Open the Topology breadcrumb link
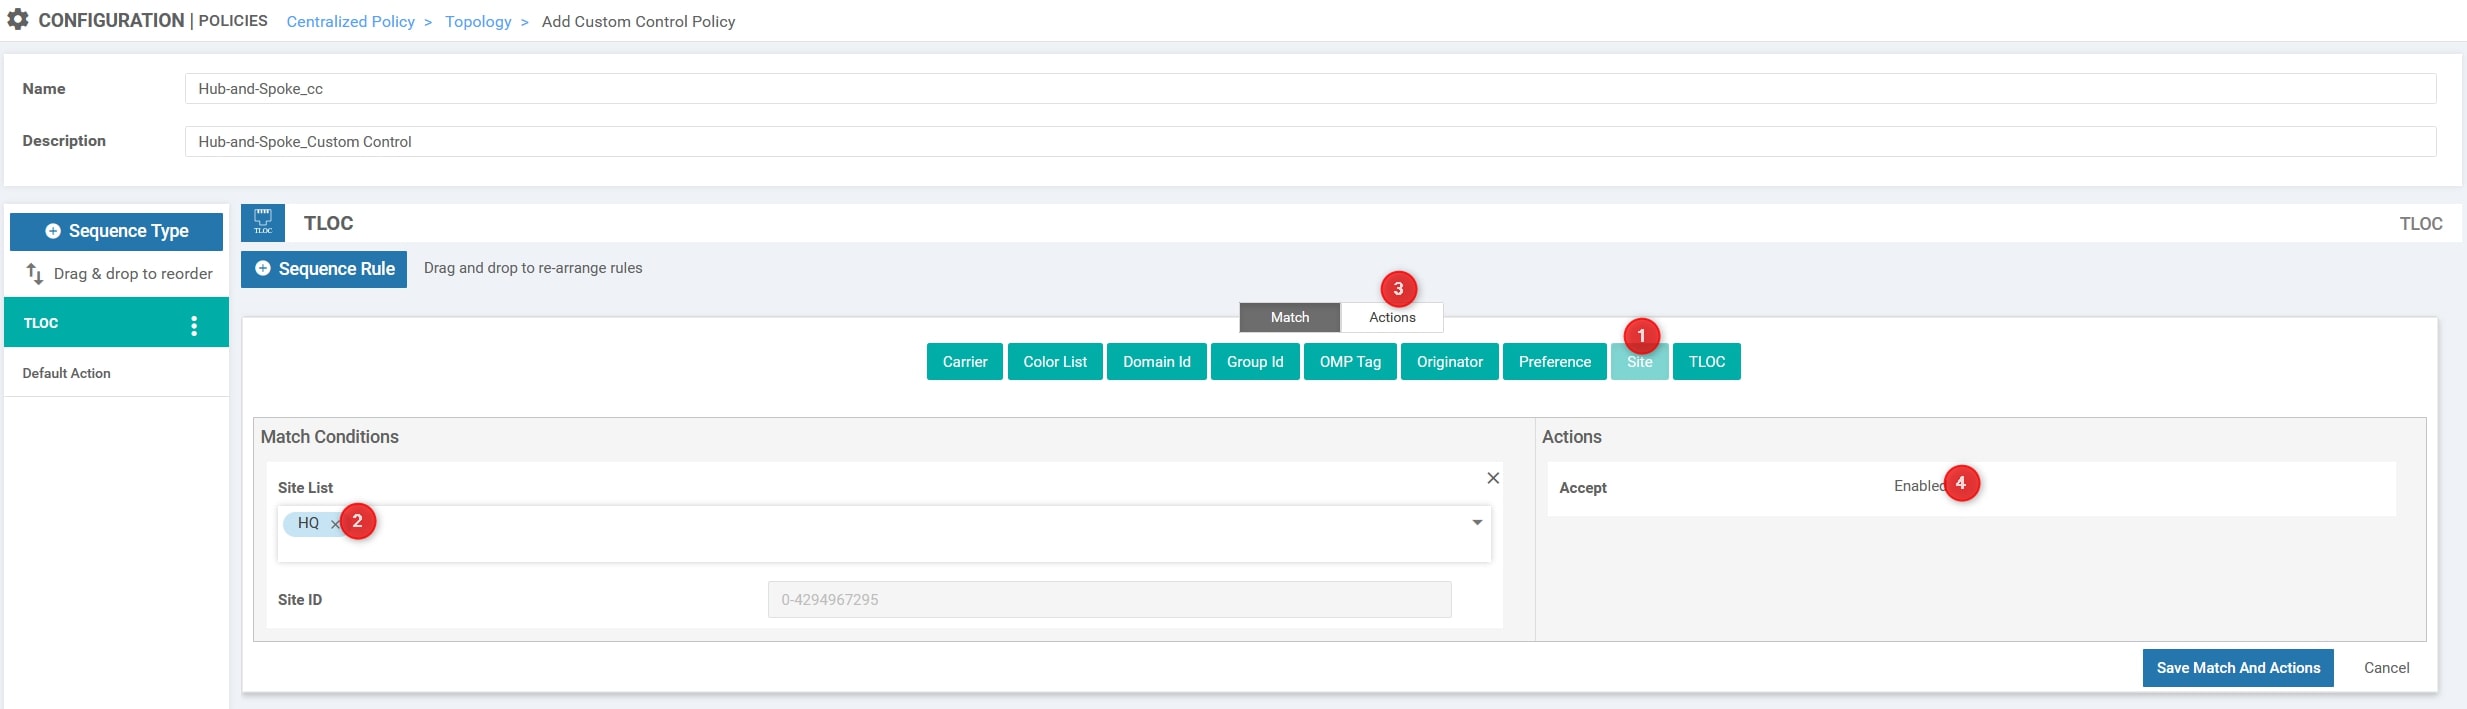The width and height of the screenshot is (2467, 709). [x=478, y=21]
